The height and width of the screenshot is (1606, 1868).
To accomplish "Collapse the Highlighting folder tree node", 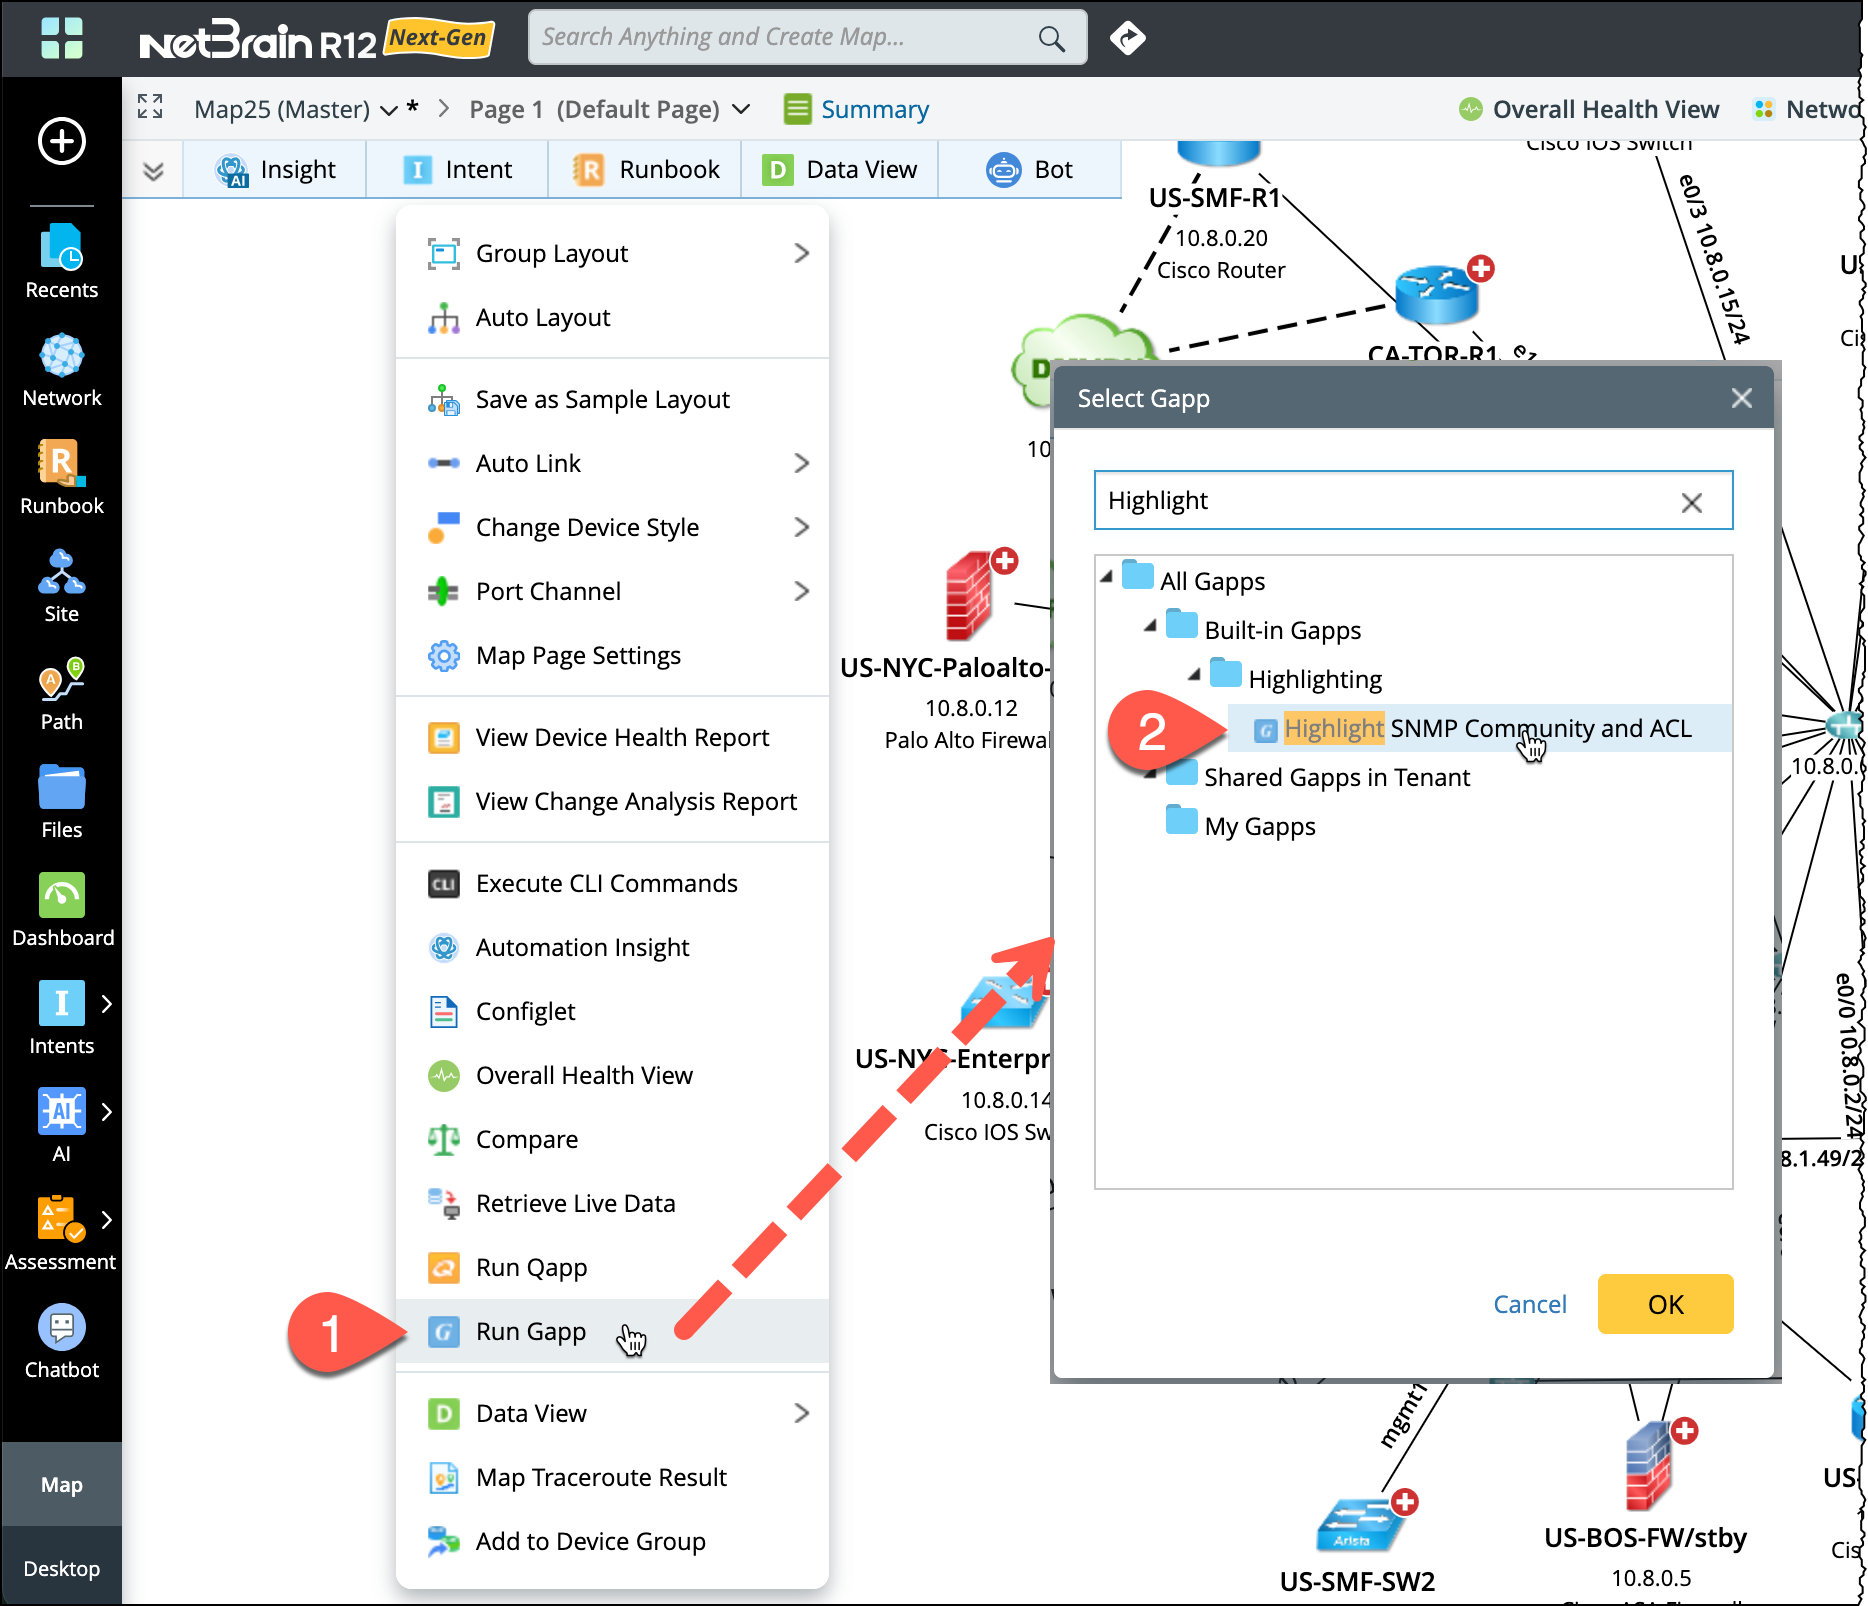I will point(1194,677).
